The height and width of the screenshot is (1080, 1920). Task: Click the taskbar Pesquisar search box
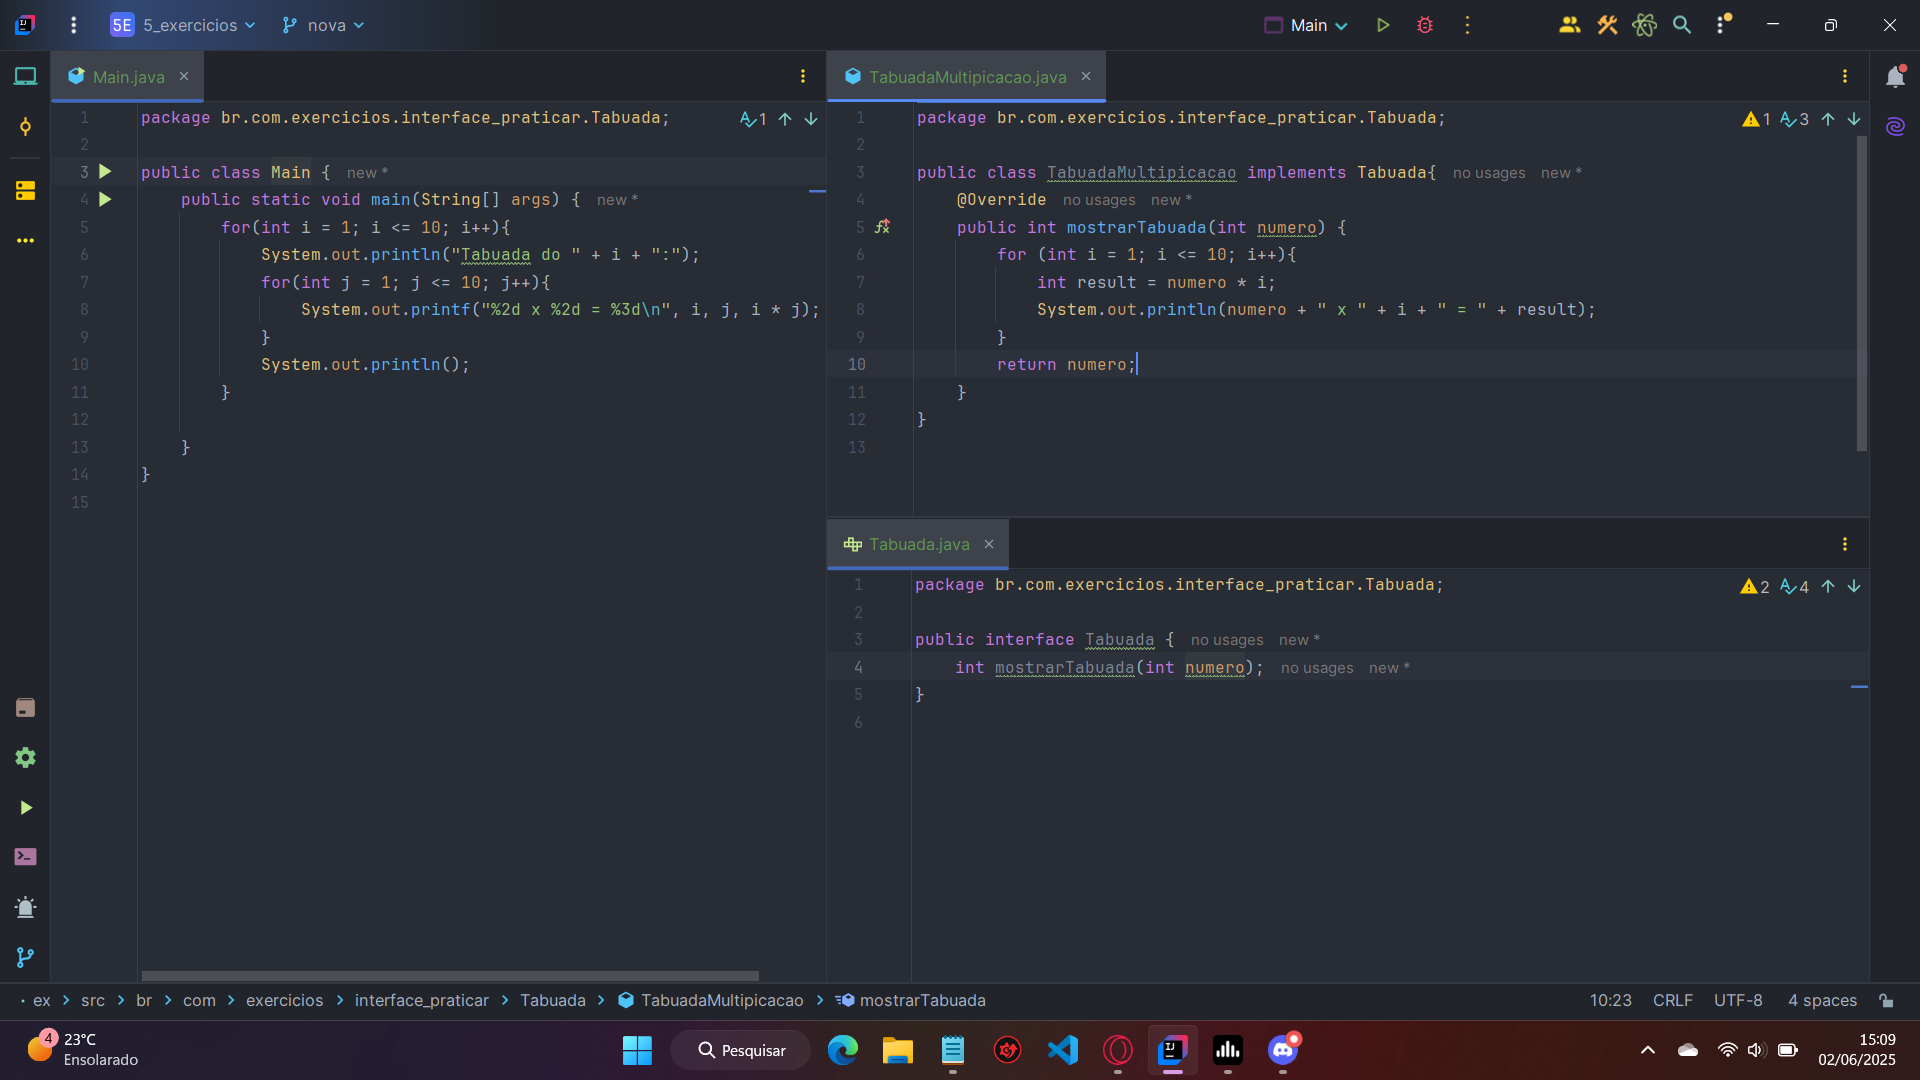741,1050
